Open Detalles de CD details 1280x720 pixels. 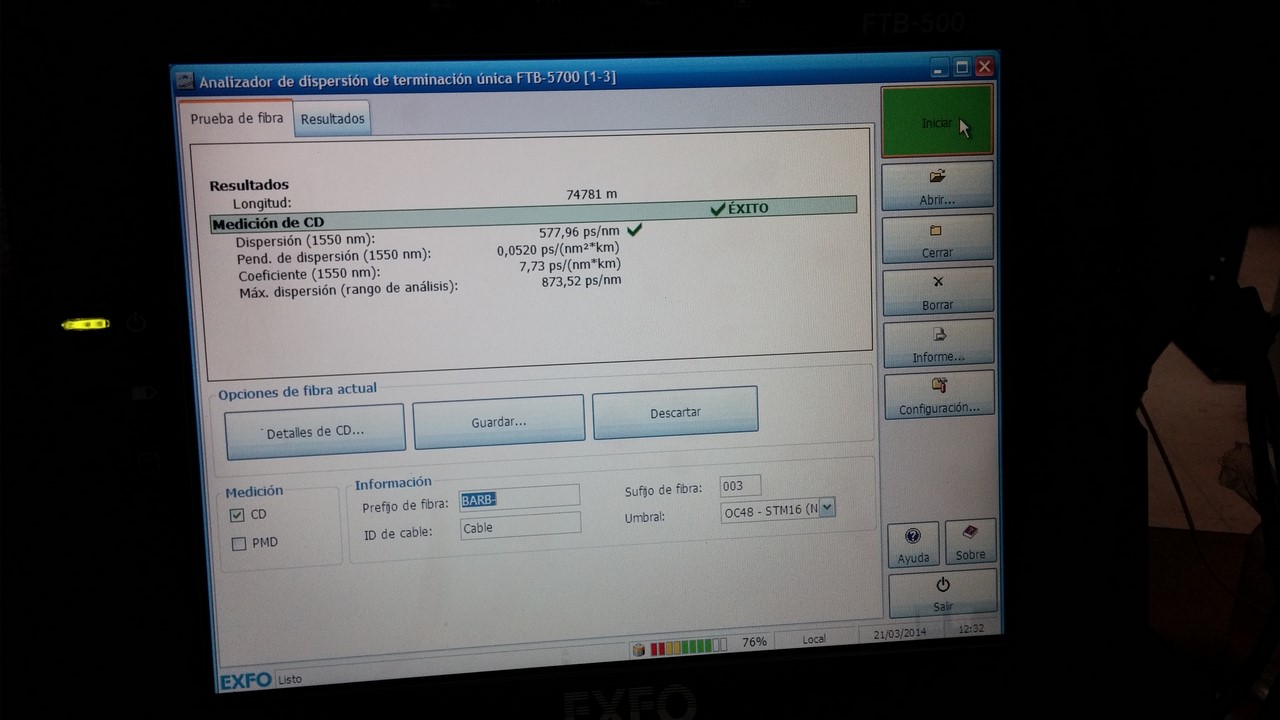pyautogui.click(x=315, y=431)
